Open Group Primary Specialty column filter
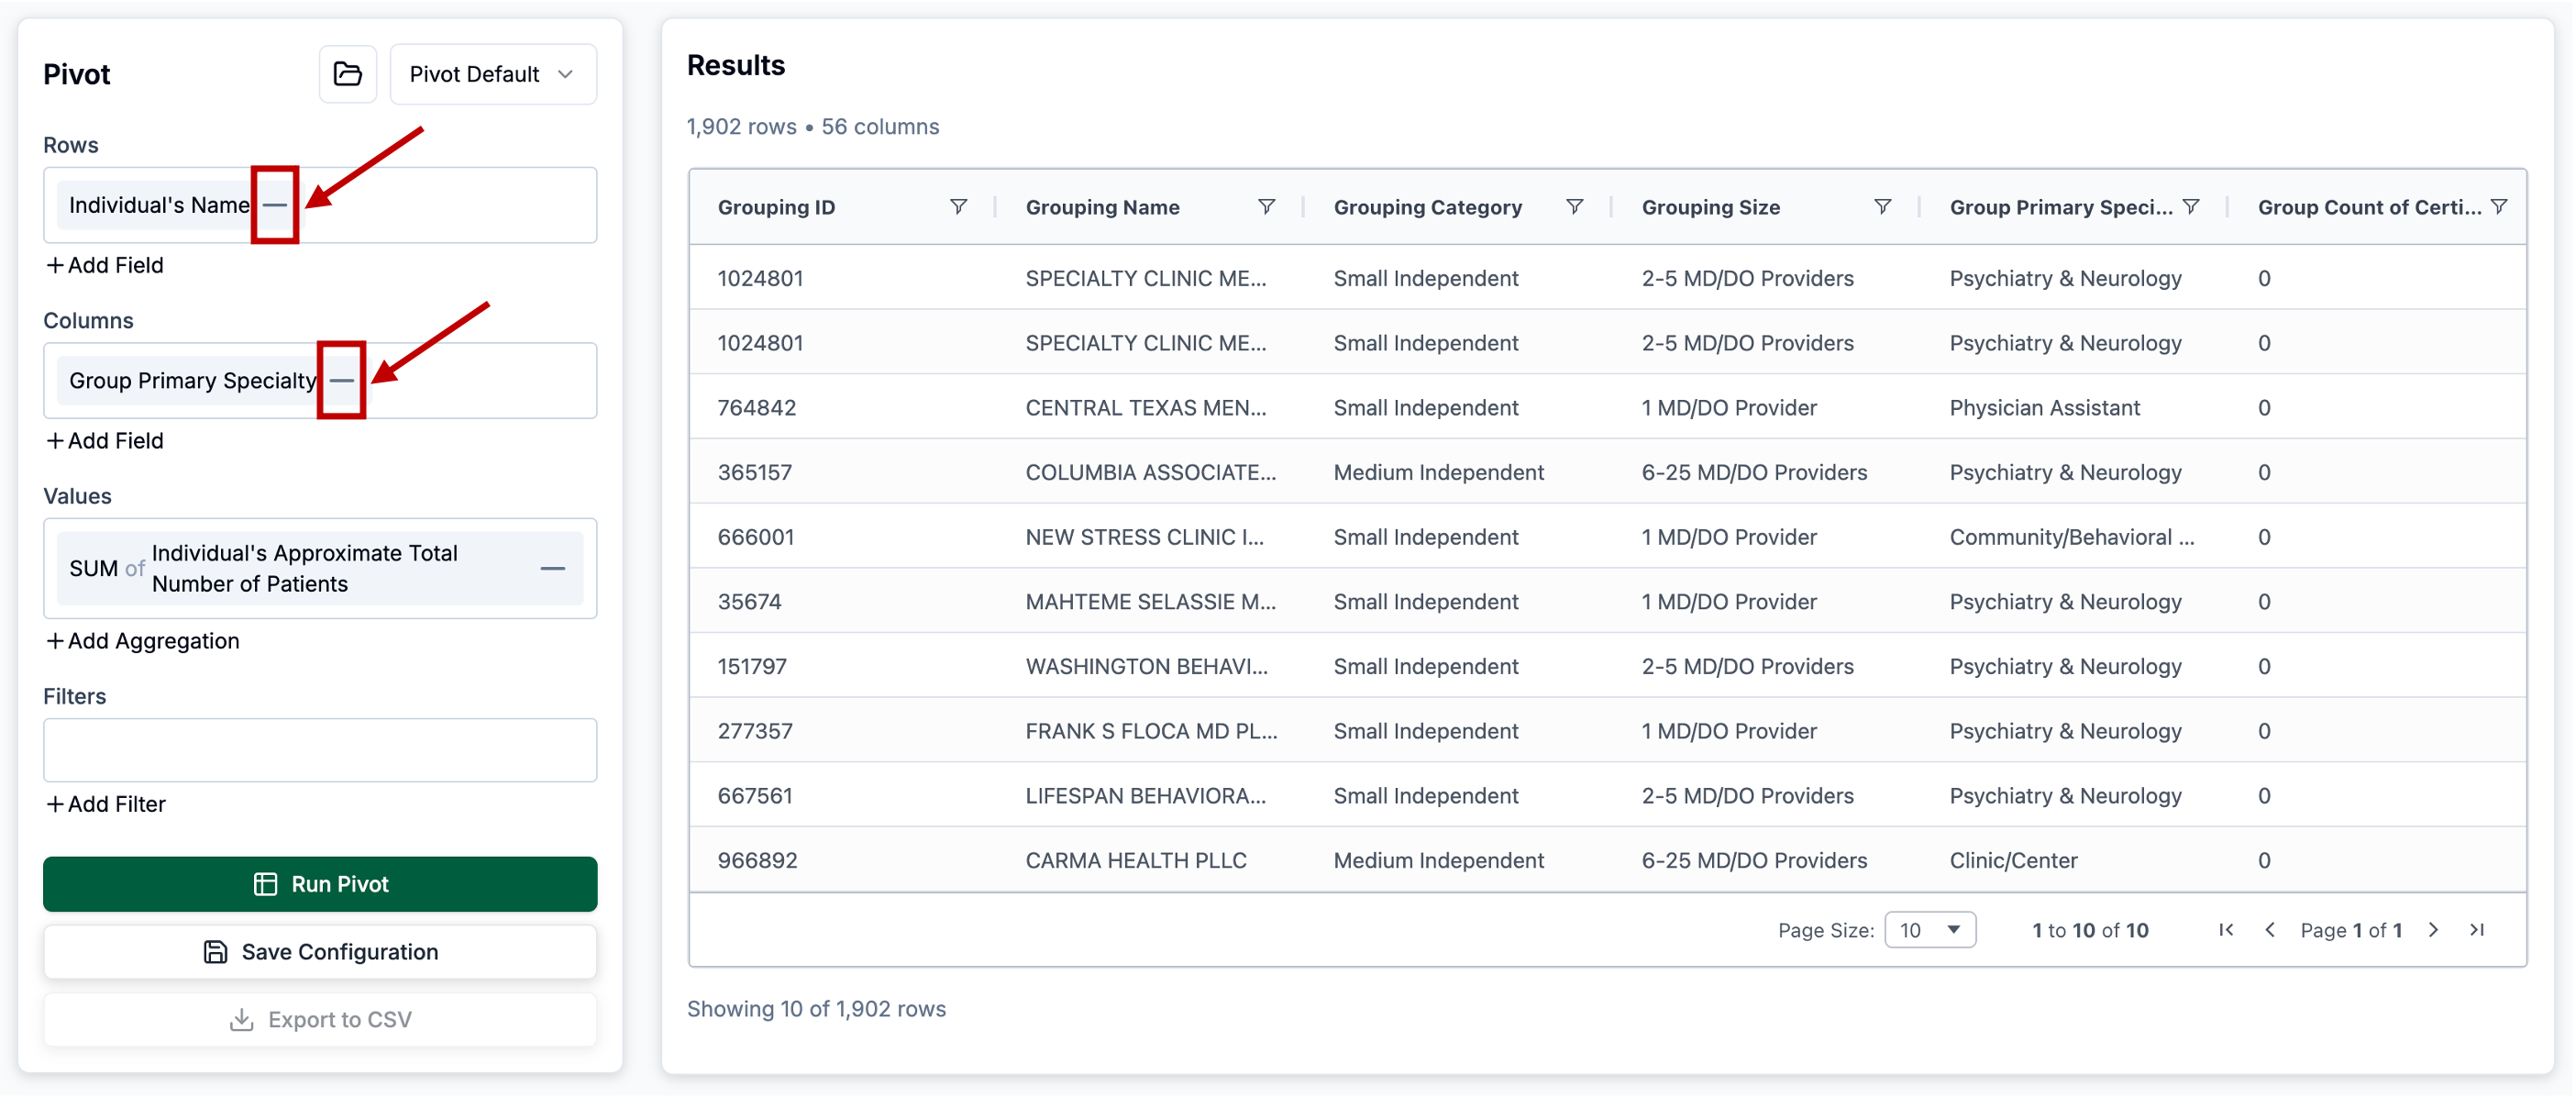This screenshot has height=1097, width=2576. click(2189, 207)
